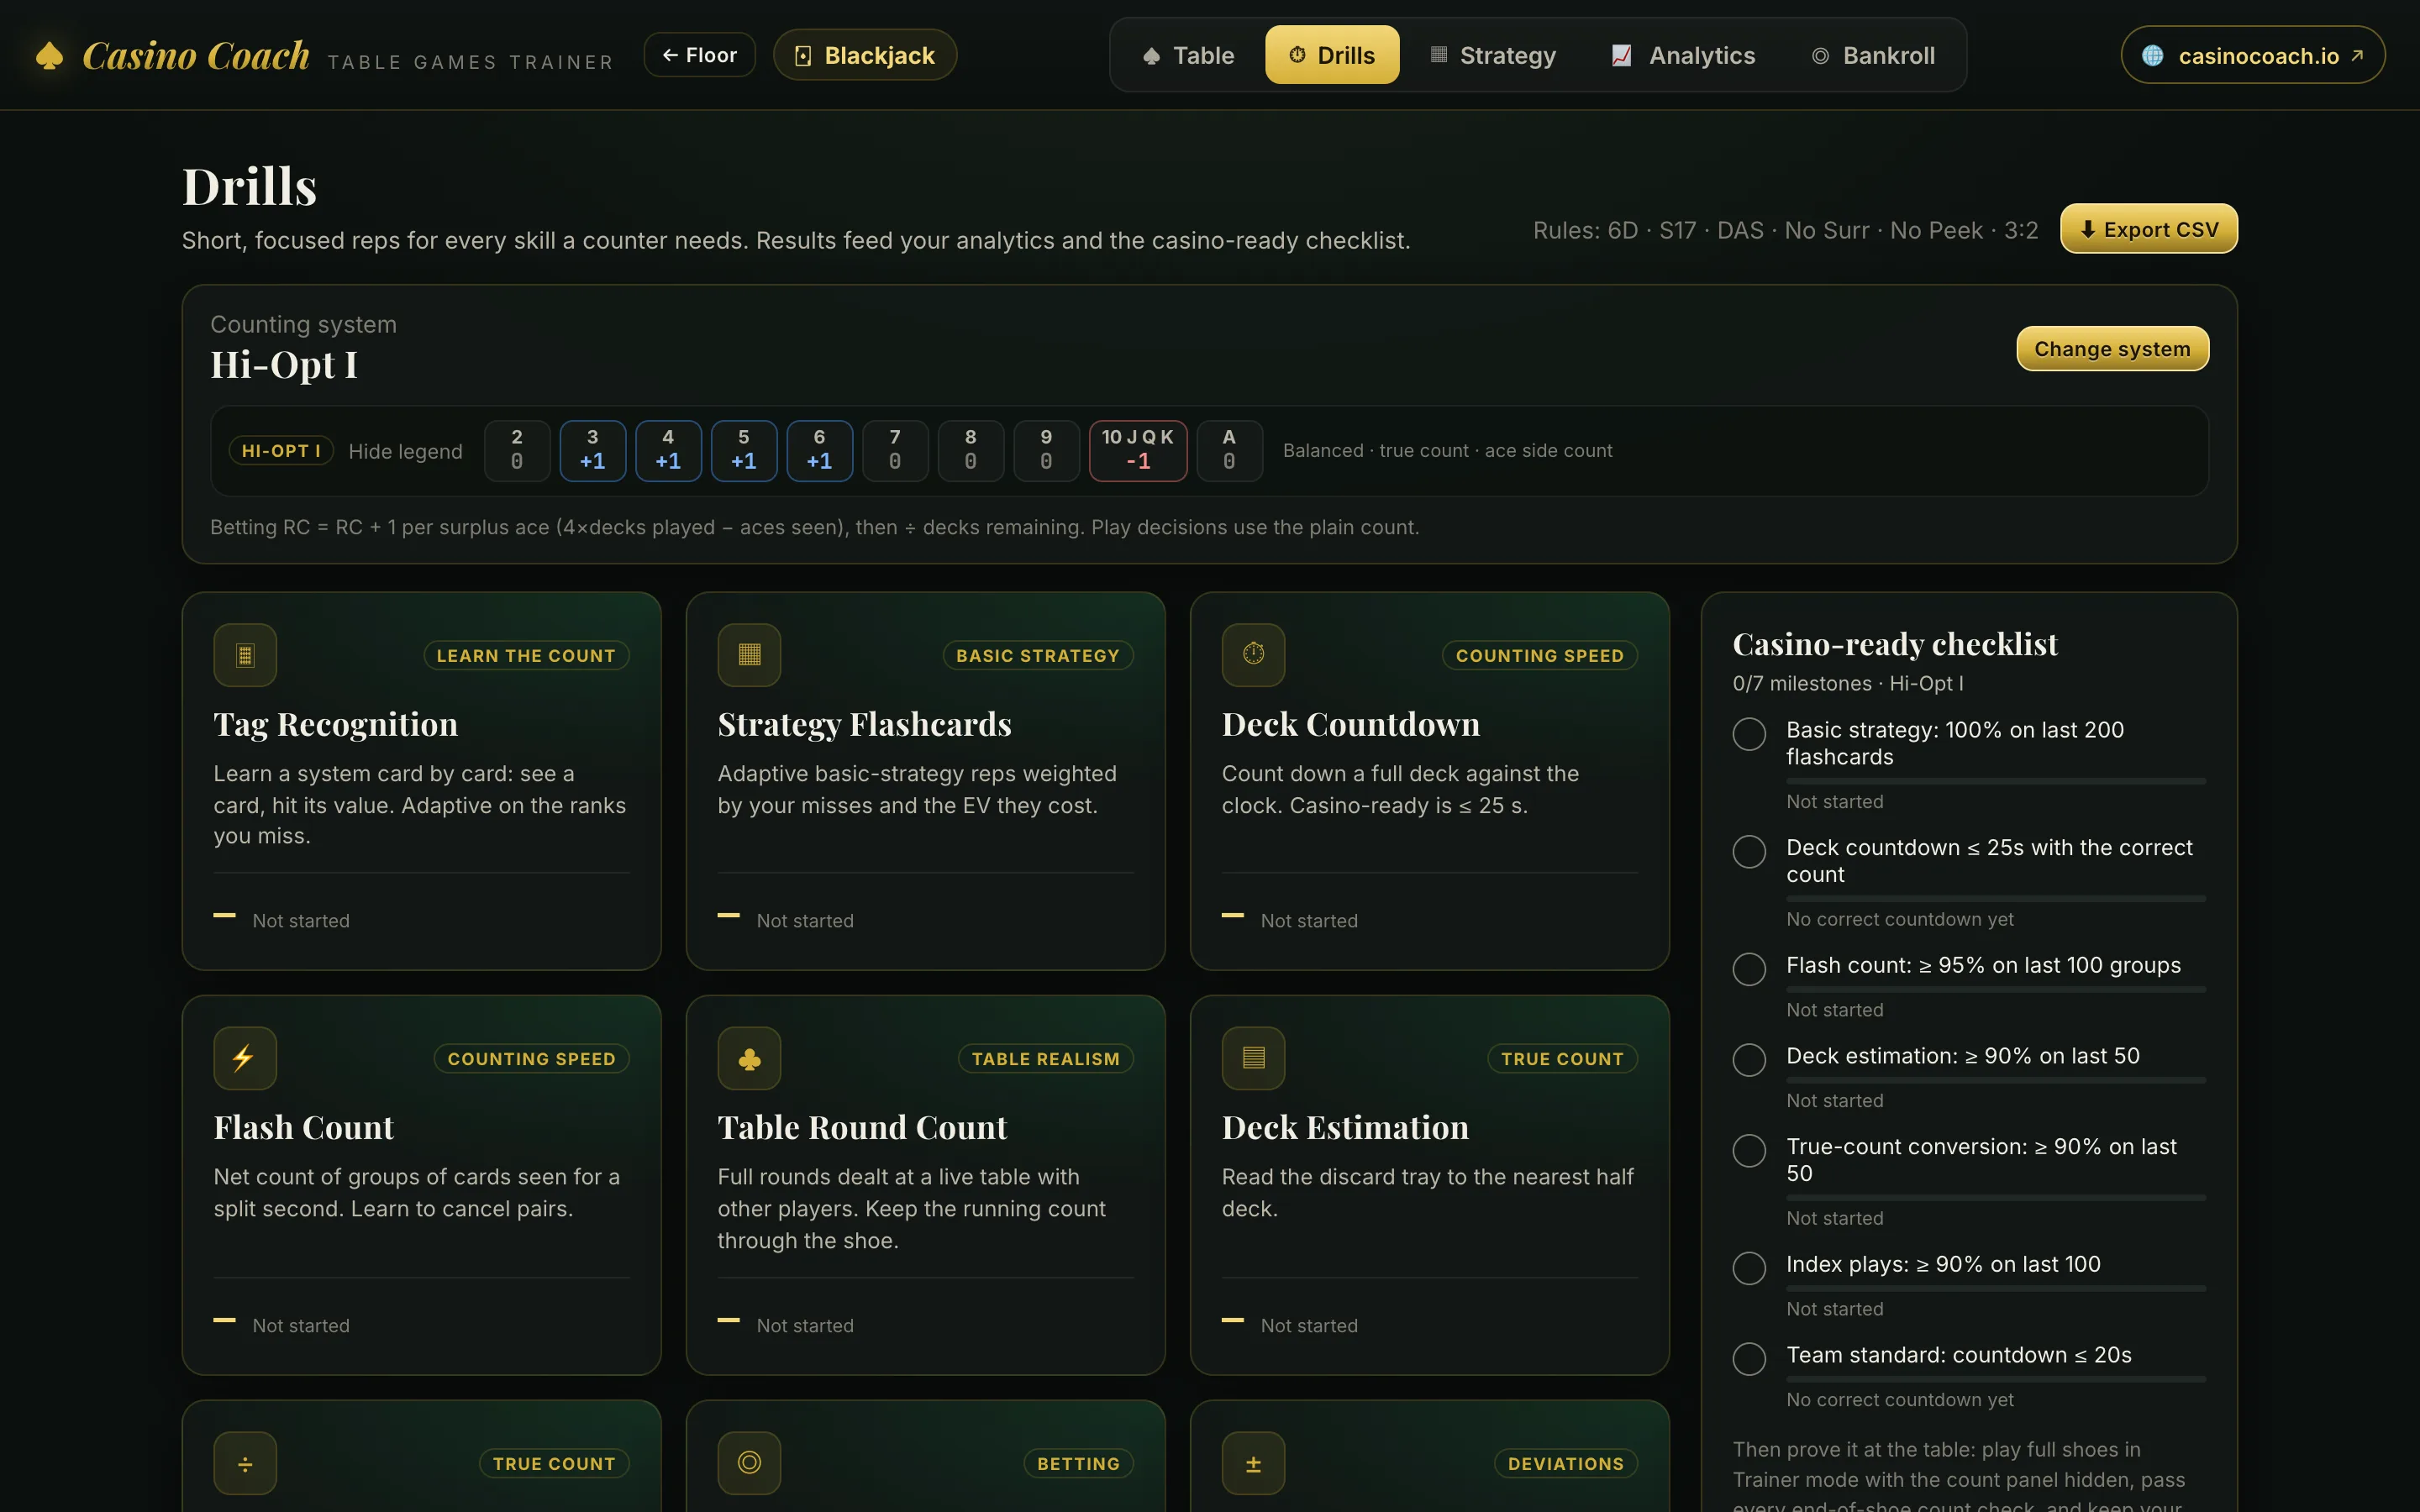Click the Basic strategy milestone progress bar
Viewport: 2420px width, 1512px height.
[1996, 781]
